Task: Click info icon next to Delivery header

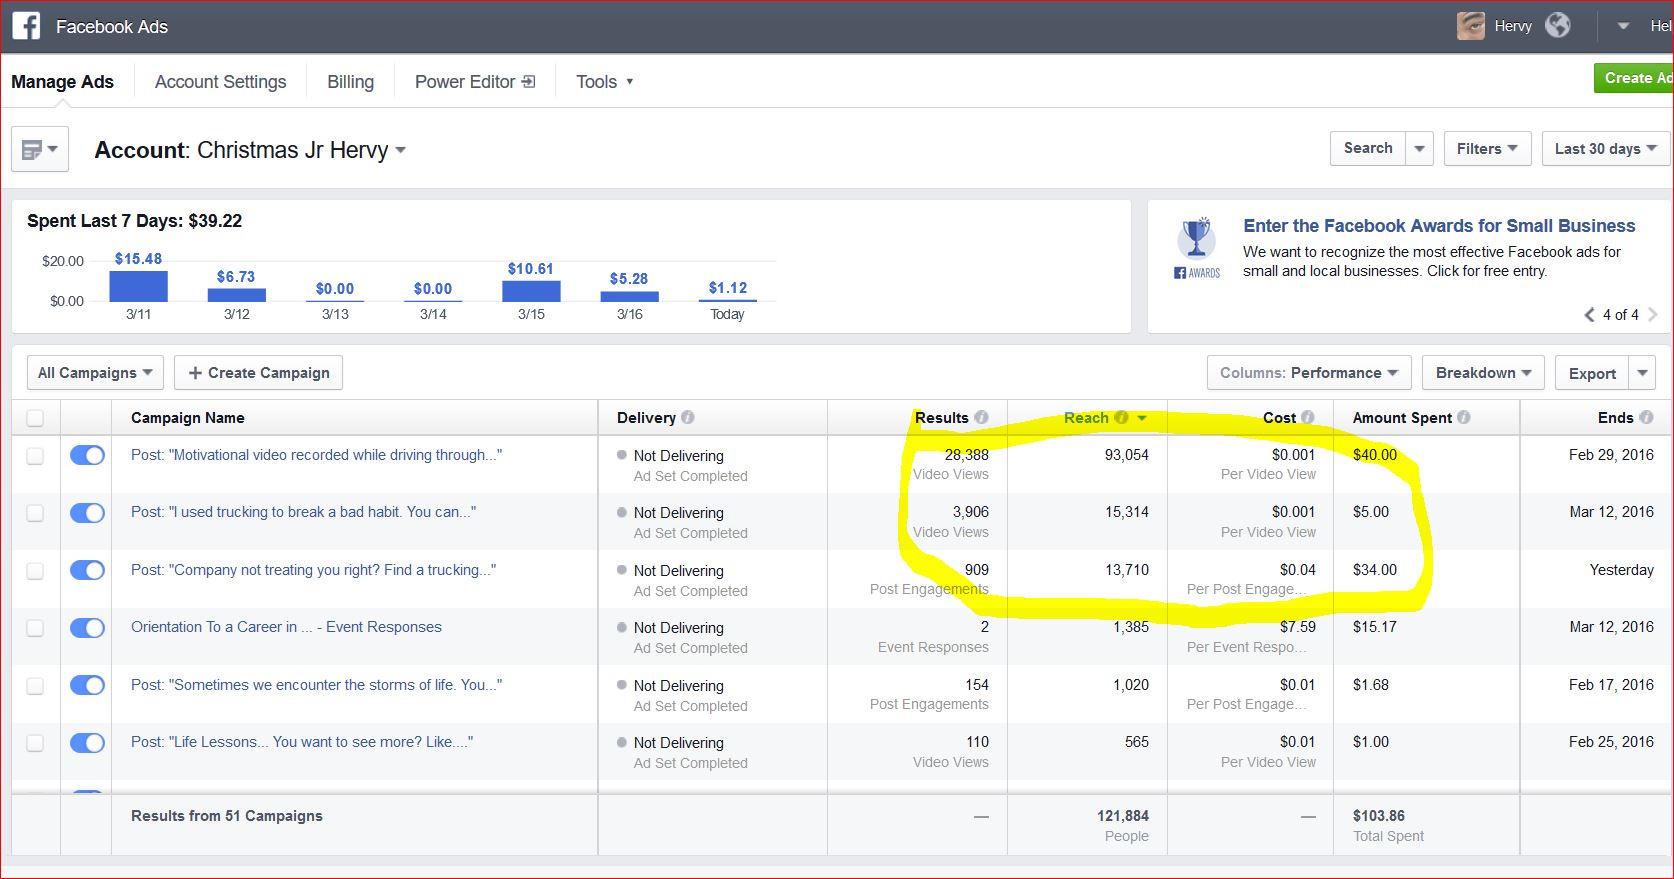Action: point(688,418)
